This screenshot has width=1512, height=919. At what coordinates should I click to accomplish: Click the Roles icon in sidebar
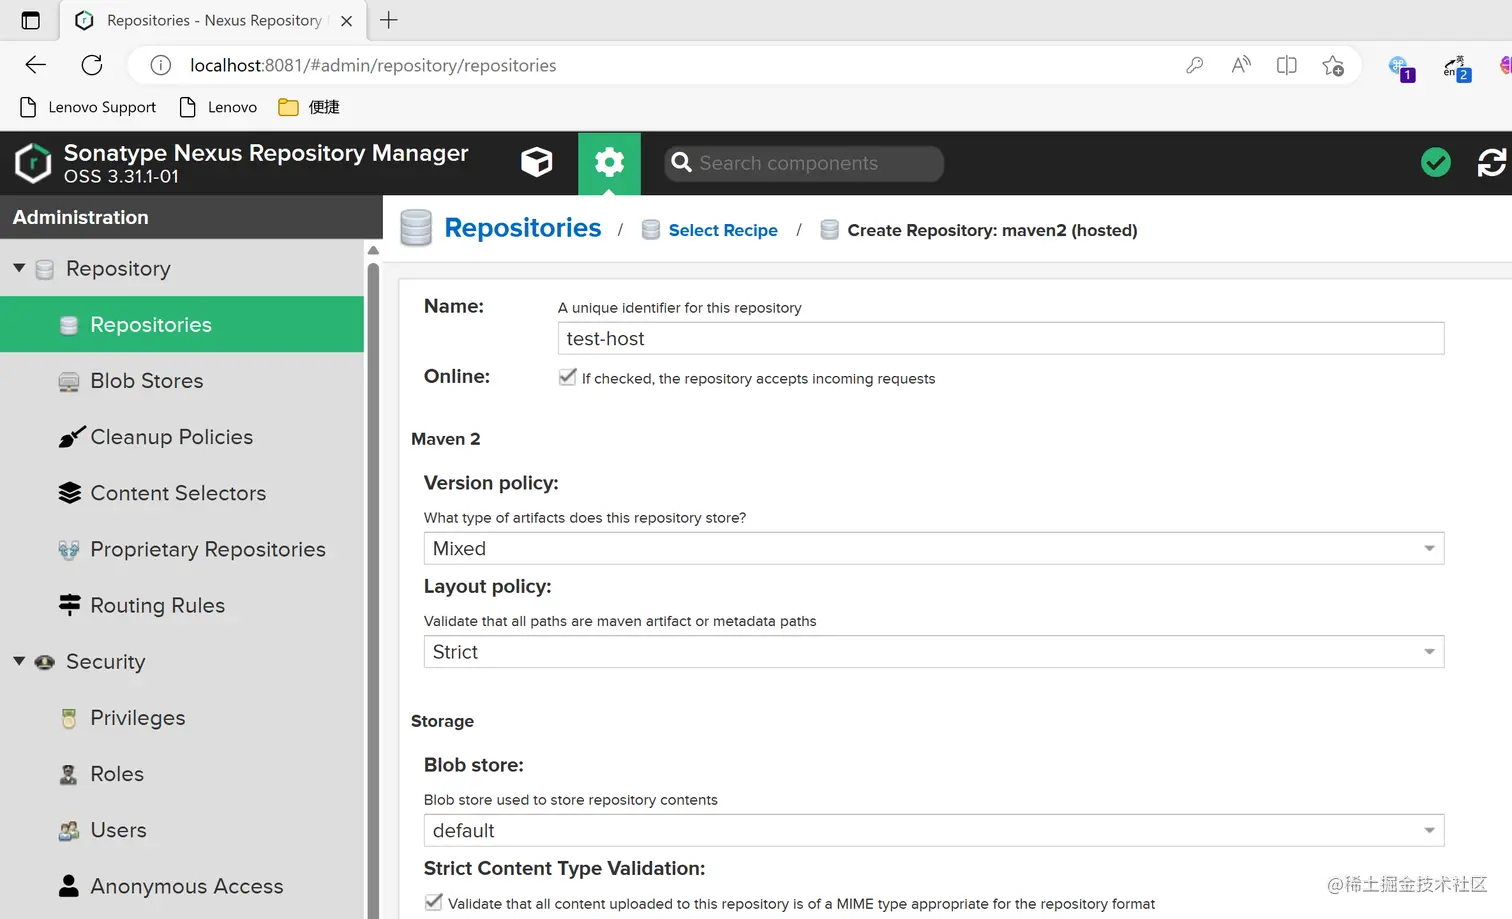click(69, 774)
